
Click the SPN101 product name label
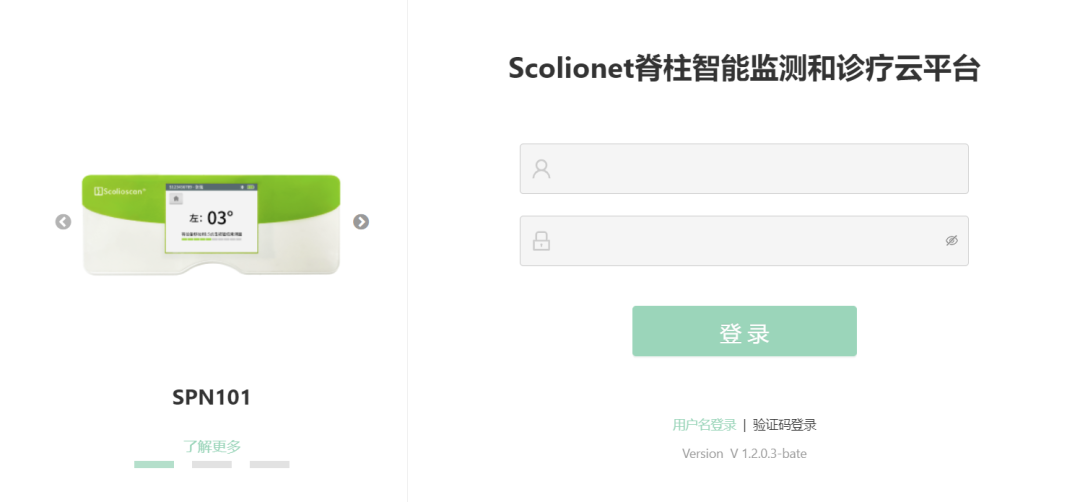[x=212, y=397]
